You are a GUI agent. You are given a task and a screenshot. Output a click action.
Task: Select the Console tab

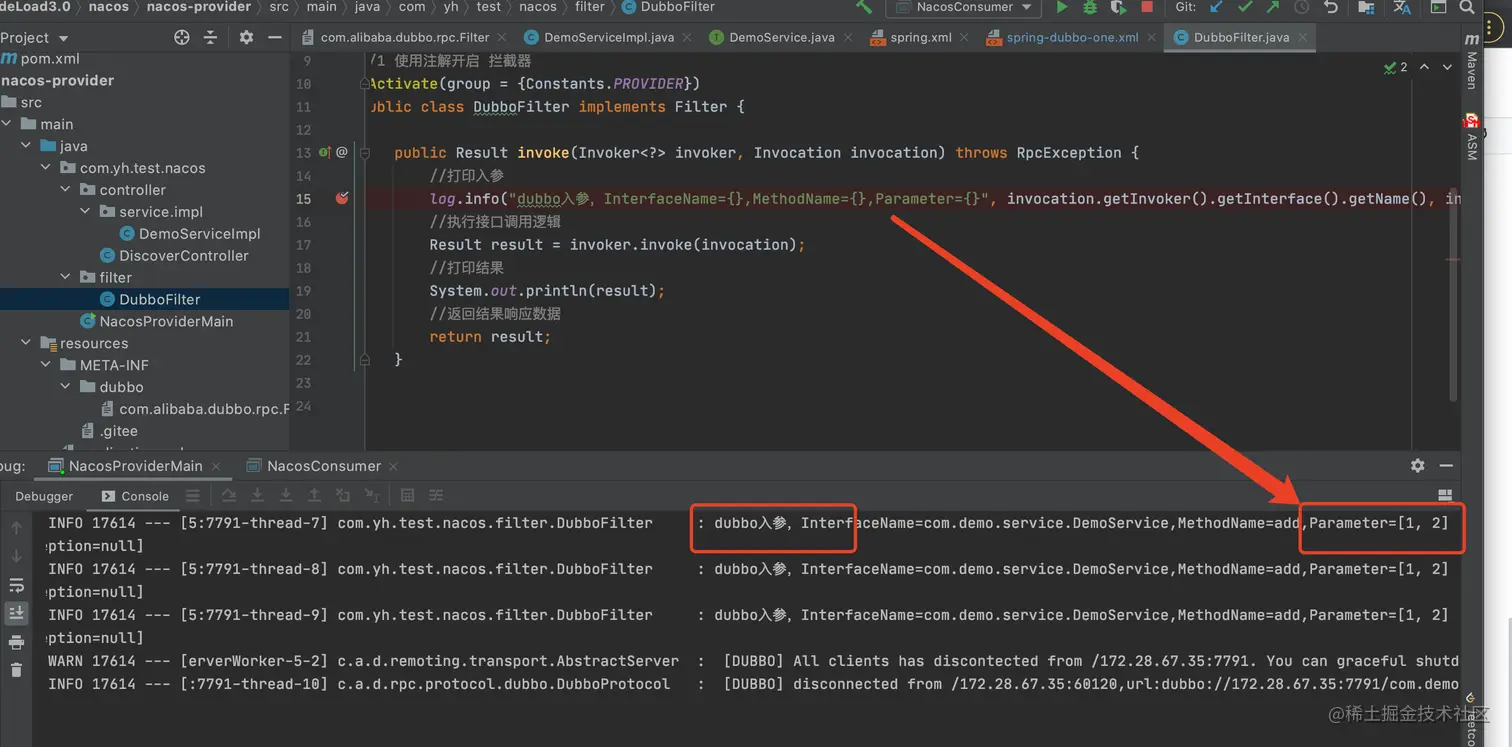click(x=135, y=496)
